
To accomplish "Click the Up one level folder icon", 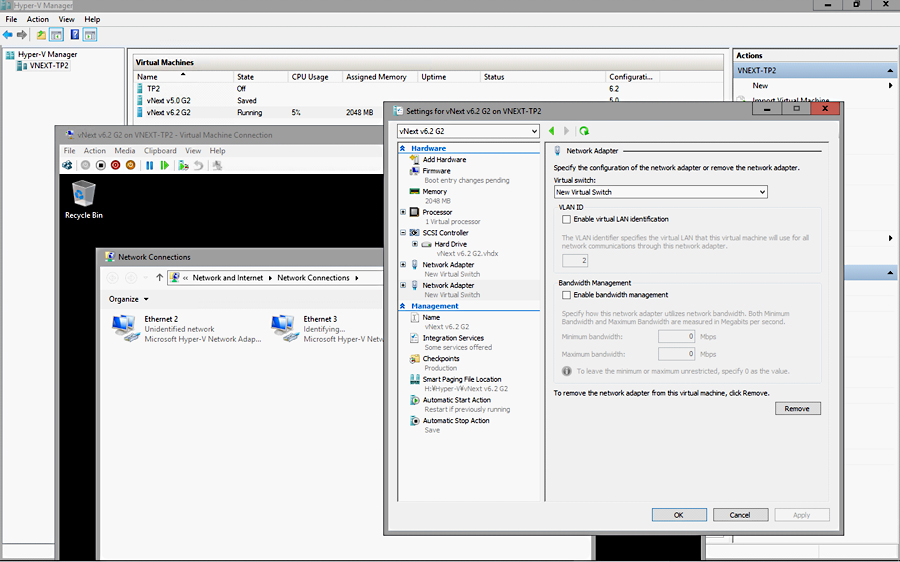I will (41, 35).
